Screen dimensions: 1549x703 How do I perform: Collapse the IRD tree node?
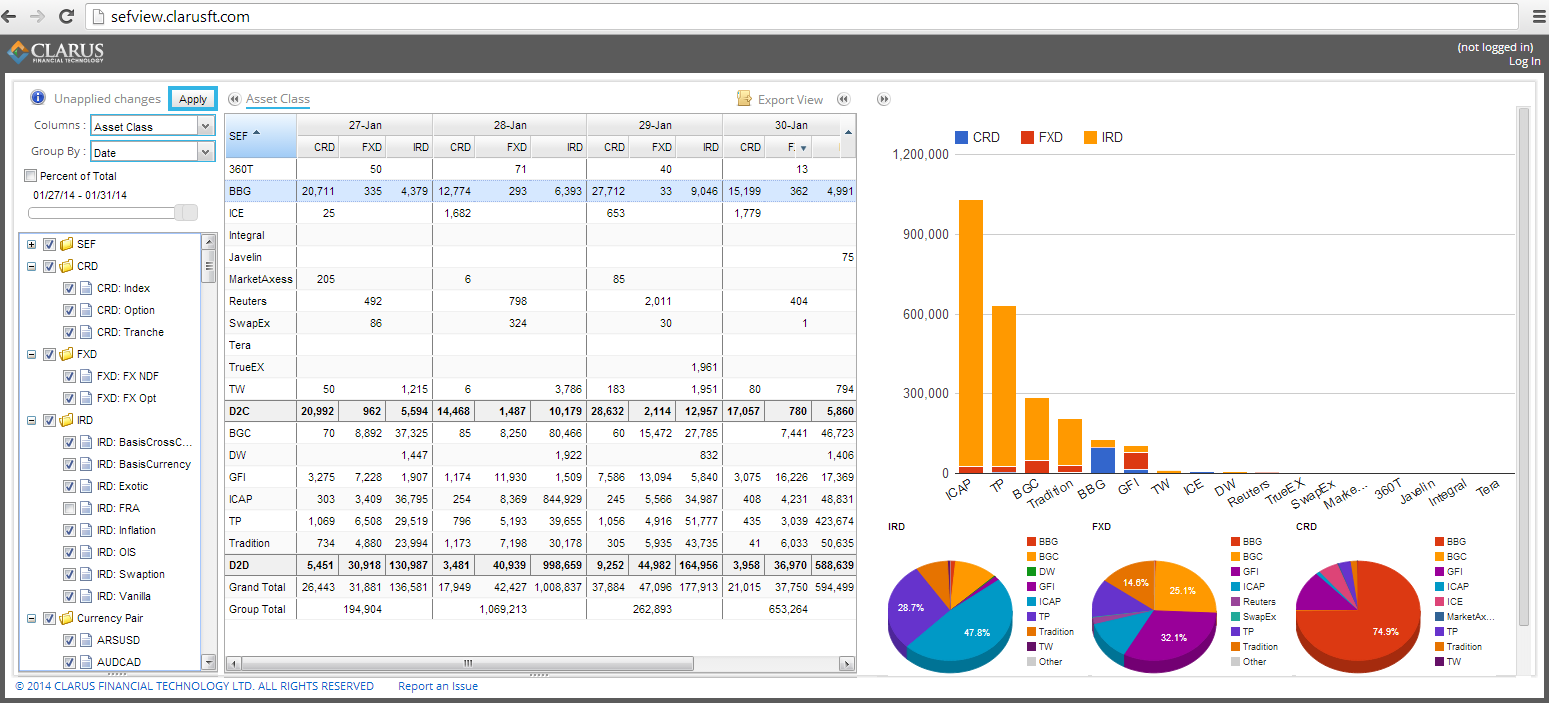pos(32,420)
